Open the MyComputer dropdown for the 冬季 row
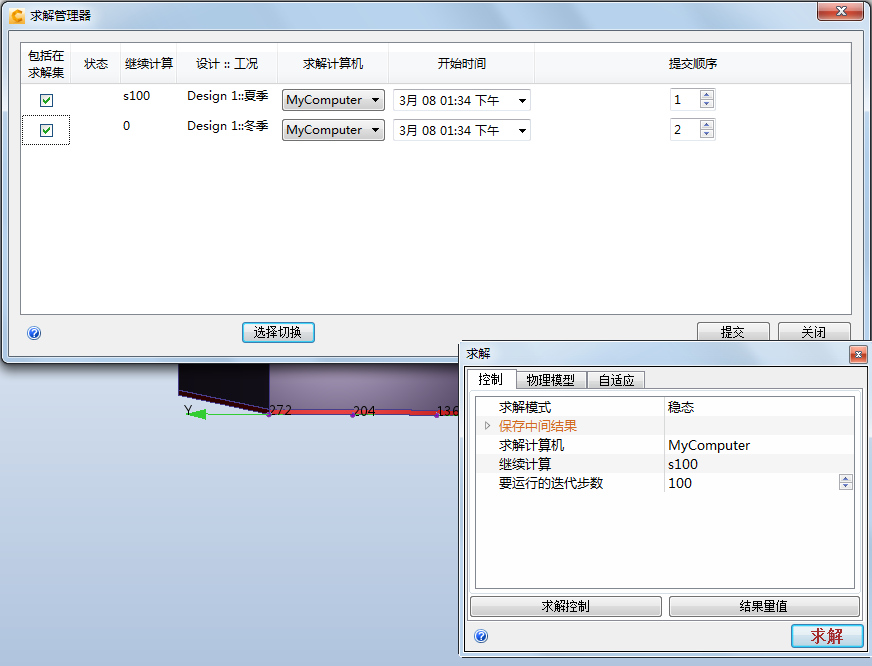Screen dimensions: 872x666 [332, 130]
